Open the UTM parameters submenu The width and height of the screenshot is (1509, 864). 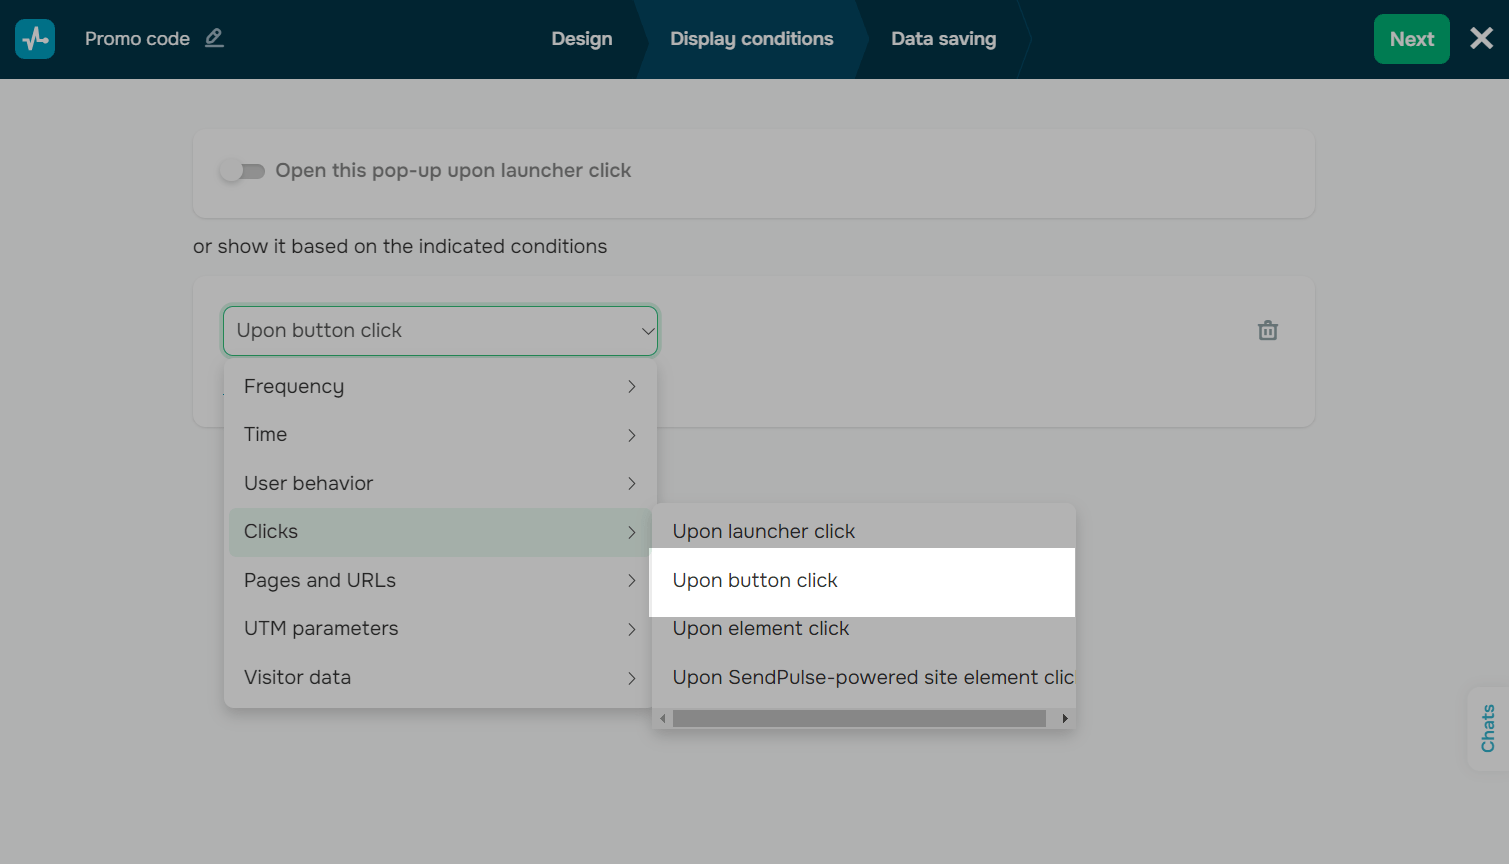point(440,629)
